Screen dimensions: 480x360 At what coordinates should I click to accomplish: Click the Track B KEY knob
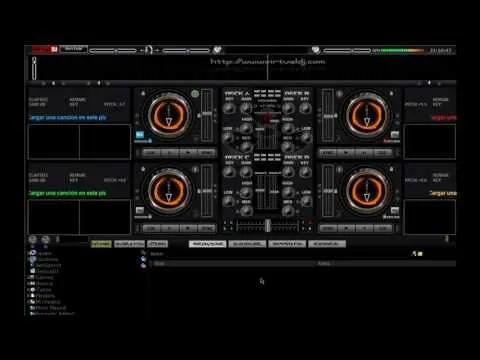(305, 108)
